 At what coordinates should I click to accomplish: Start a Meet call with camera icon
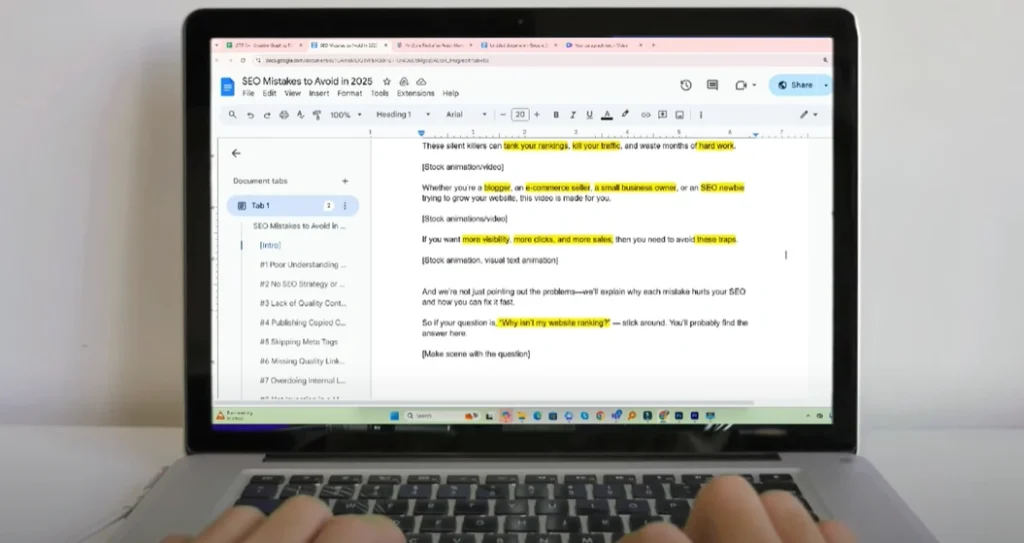click(741, 85)
